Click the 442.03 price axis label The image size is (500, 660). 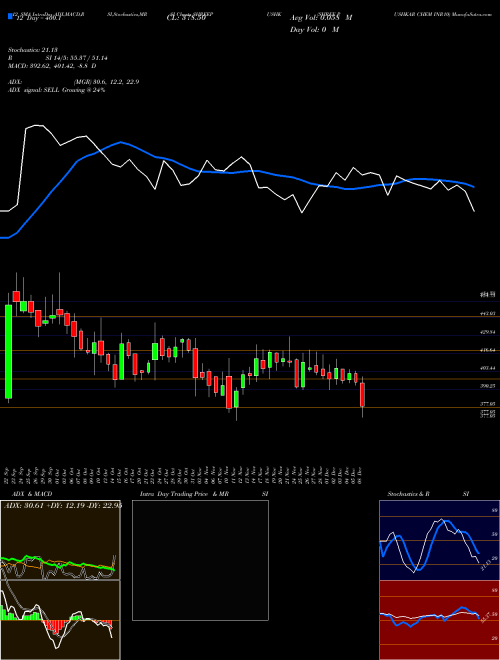point(488,314)
